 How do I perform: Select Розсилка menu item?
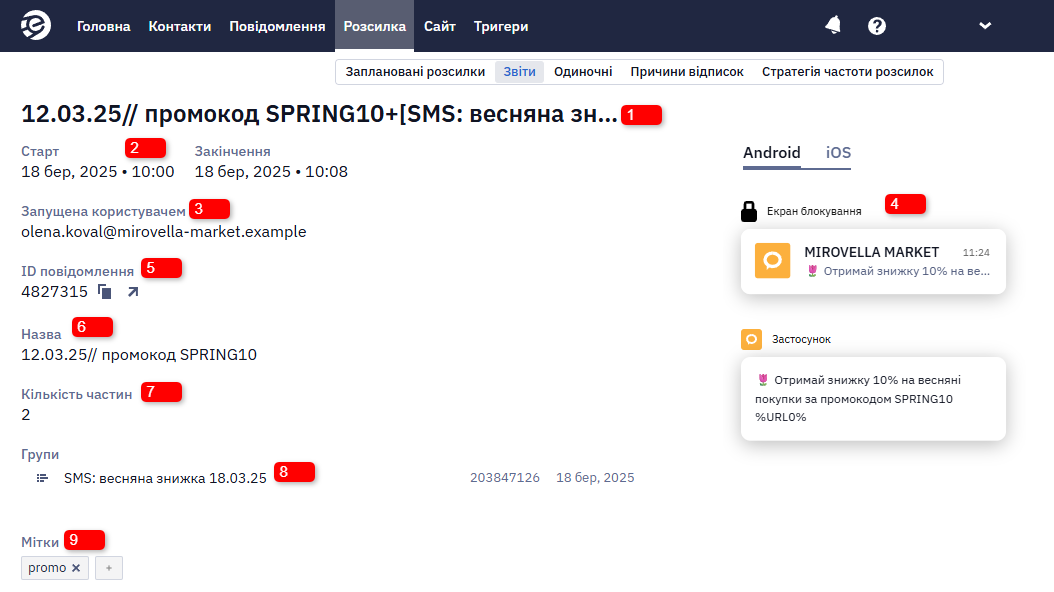pyautogui.click(x=374, y=26)
